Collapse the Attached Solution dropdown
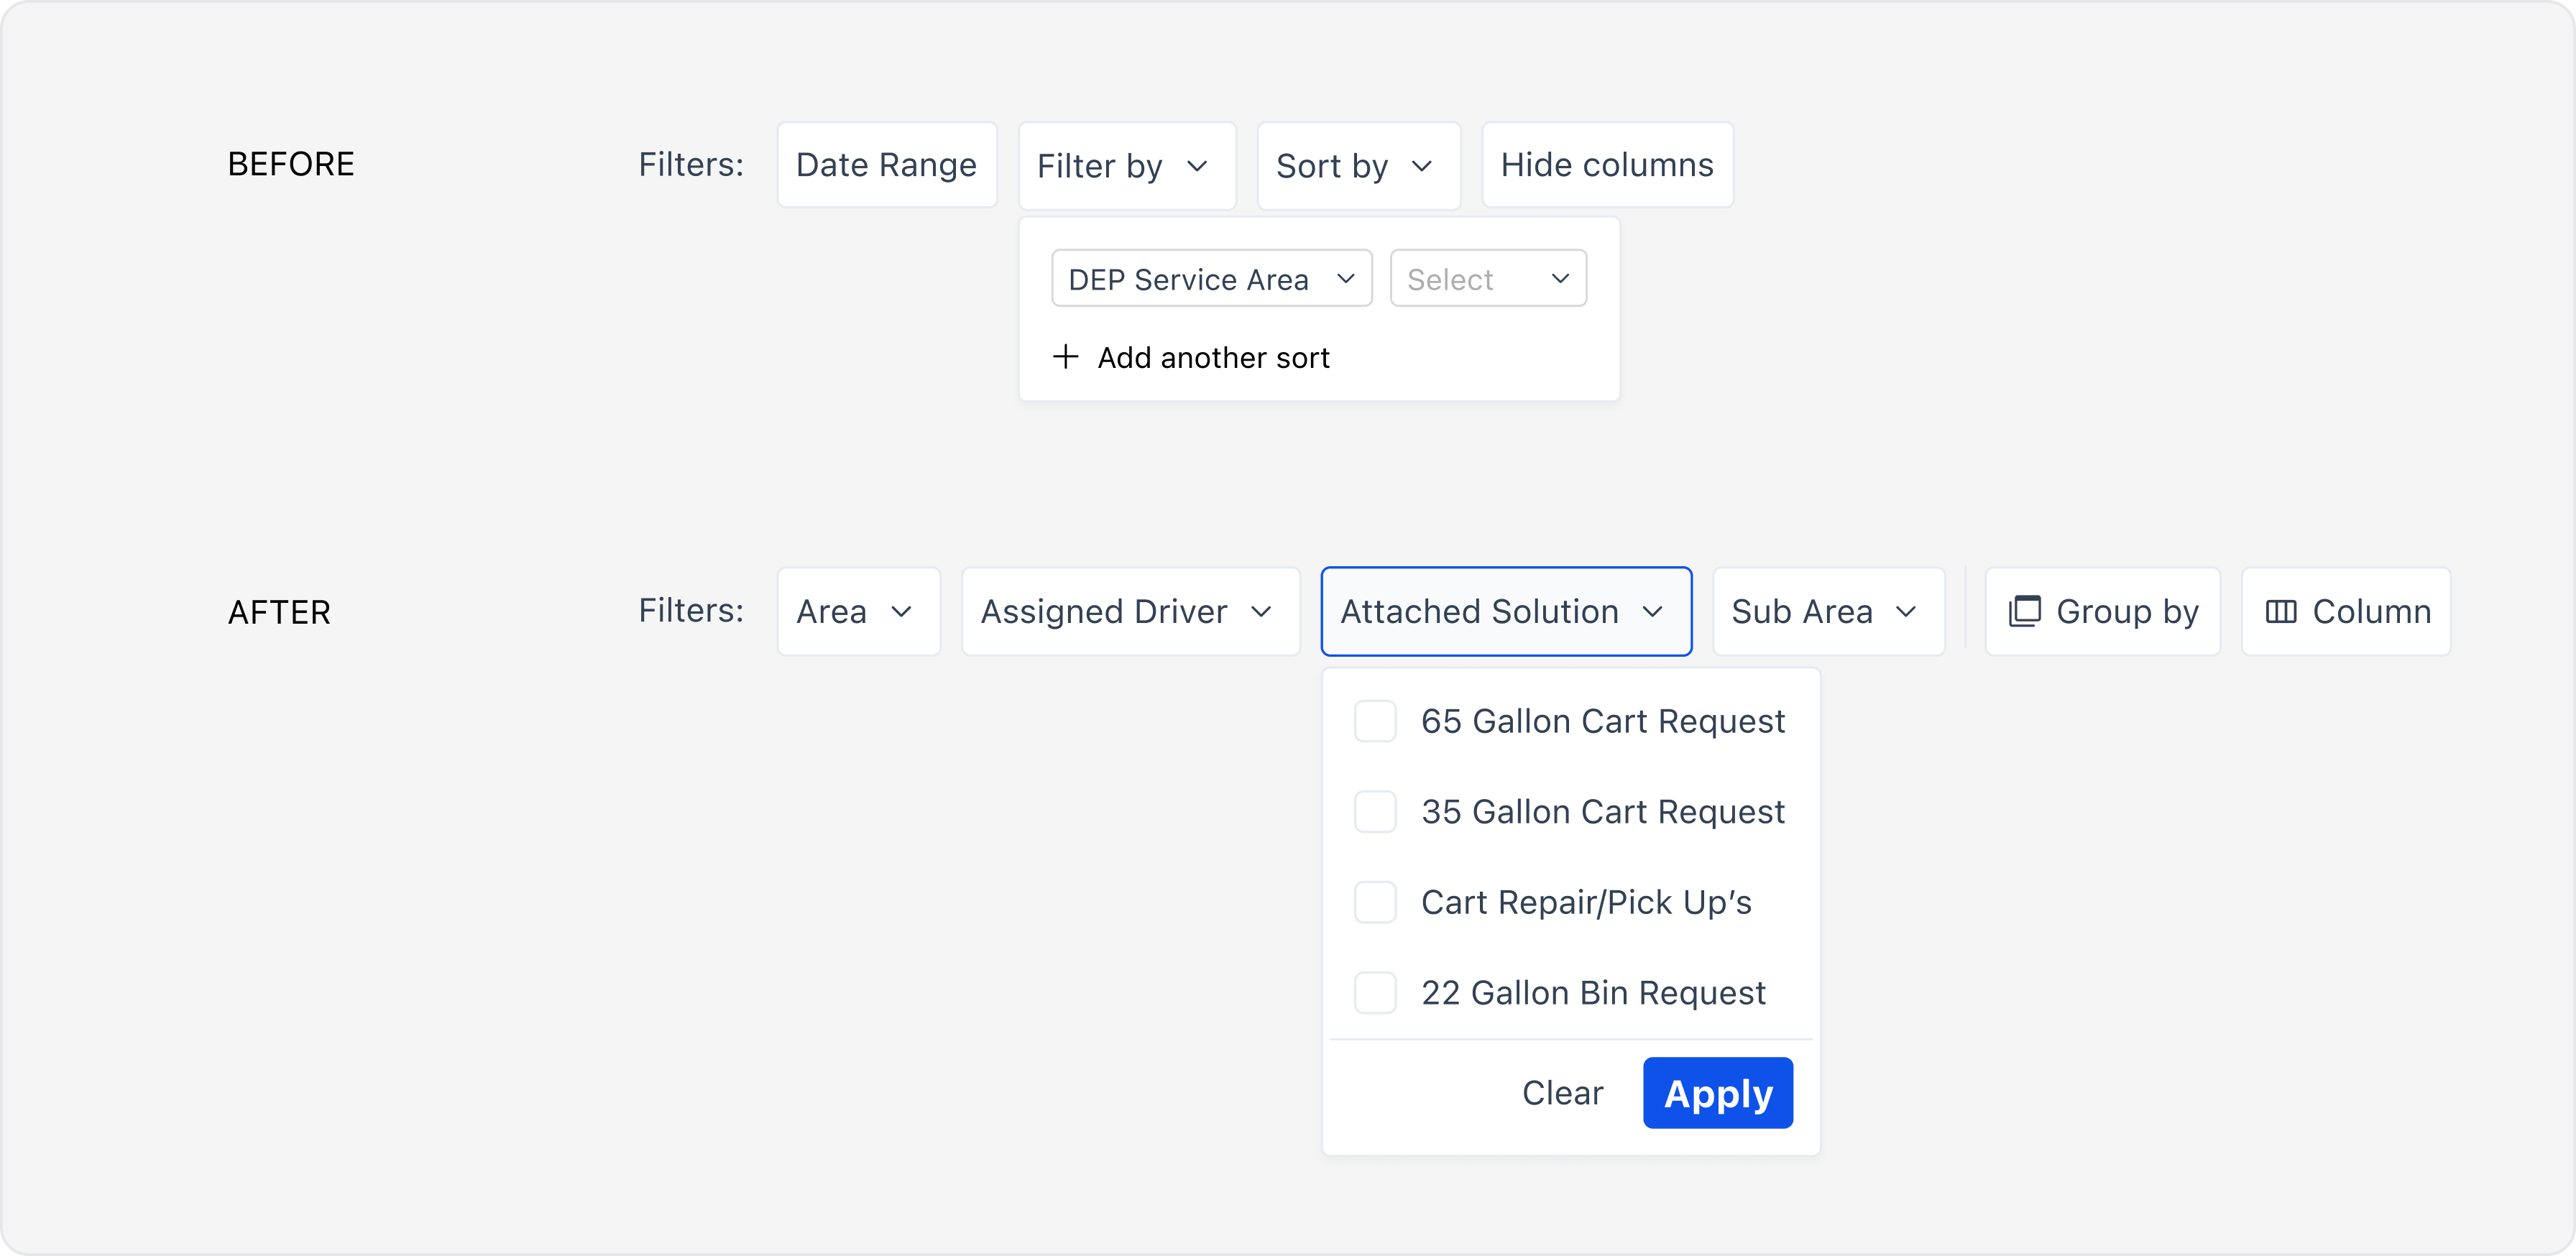This screenshot has height=1256, width=2576. coord(1506,611)
